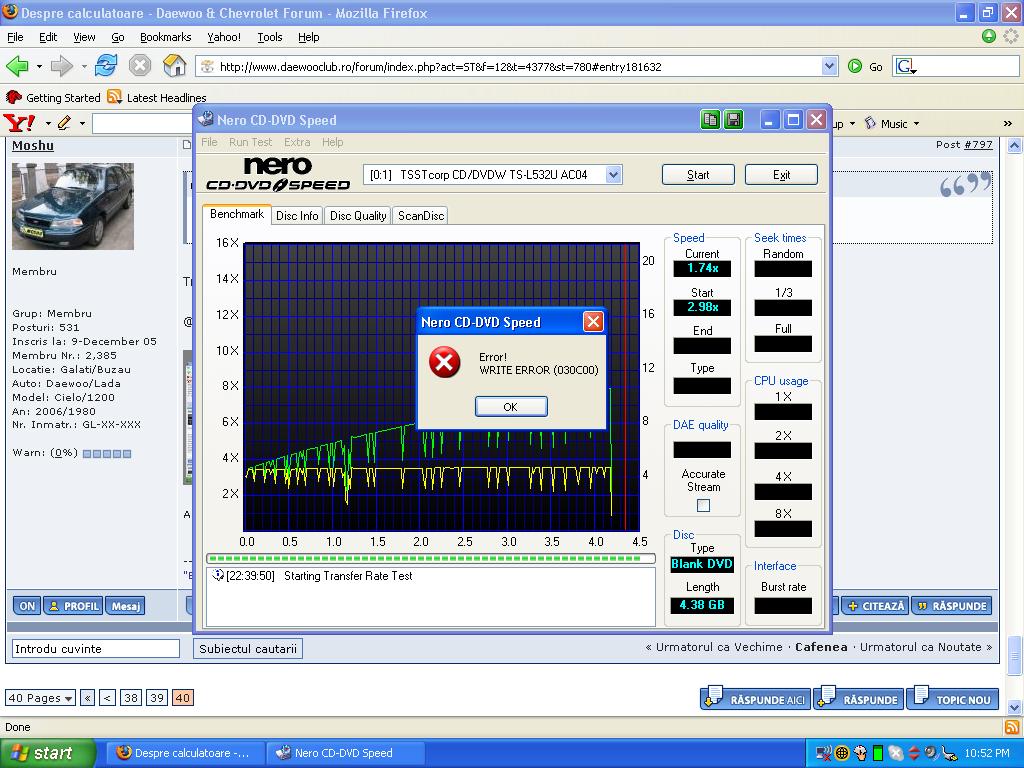1024x768 pixels.
Task: Close the WRITE ERROR dialog with X
Action: [593, 321]
